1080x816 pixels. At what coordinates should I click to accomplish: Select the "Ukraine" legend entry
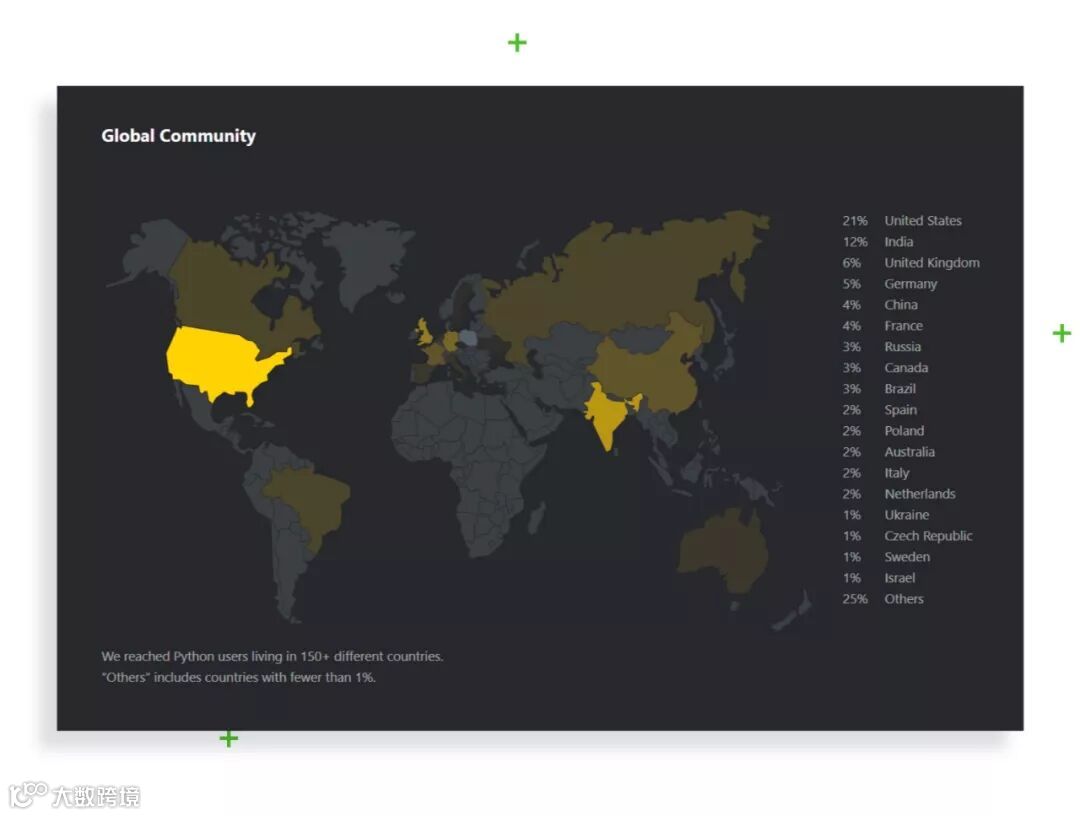(906, 514)
